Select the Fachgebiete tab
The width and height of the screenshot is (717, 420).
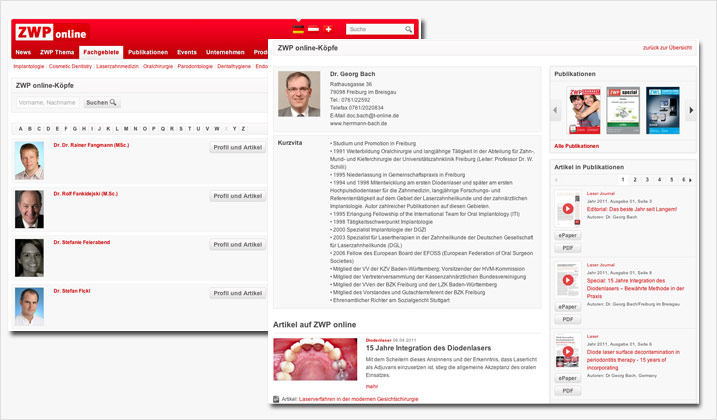101,52
